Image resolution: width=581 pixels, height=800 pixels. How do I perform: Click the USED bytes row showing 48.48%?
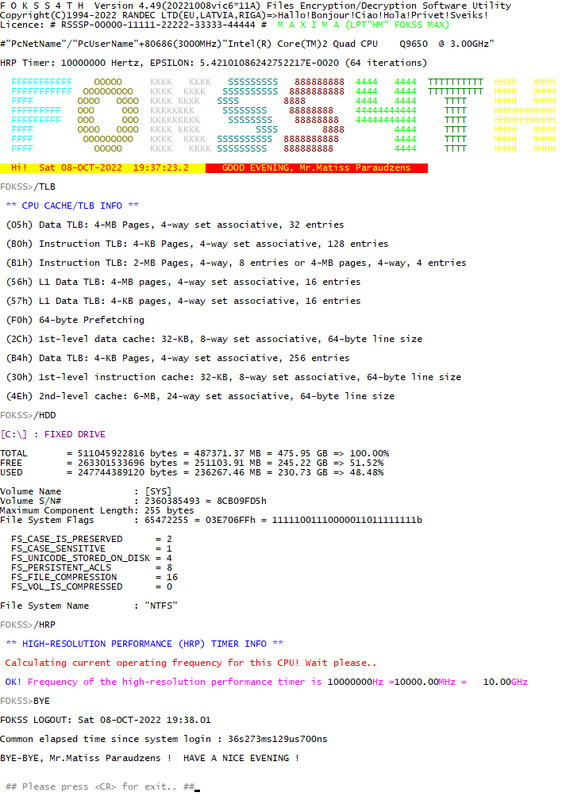point(192,472)
